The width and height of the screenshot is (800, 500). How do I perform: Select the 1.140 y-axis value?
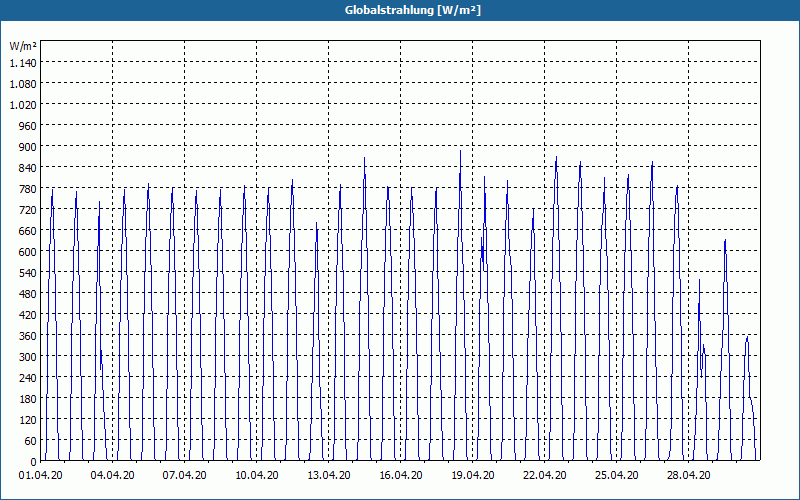(23, 63)
